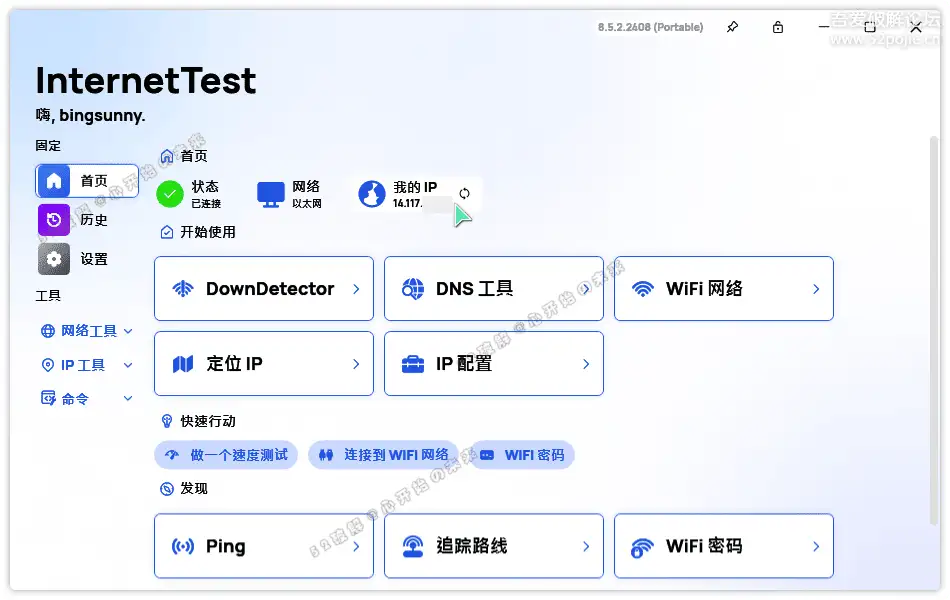Viewport: 950px width, 600px height.
Task: Open the IP 配置 card
Action: click(x=494, y=364)
